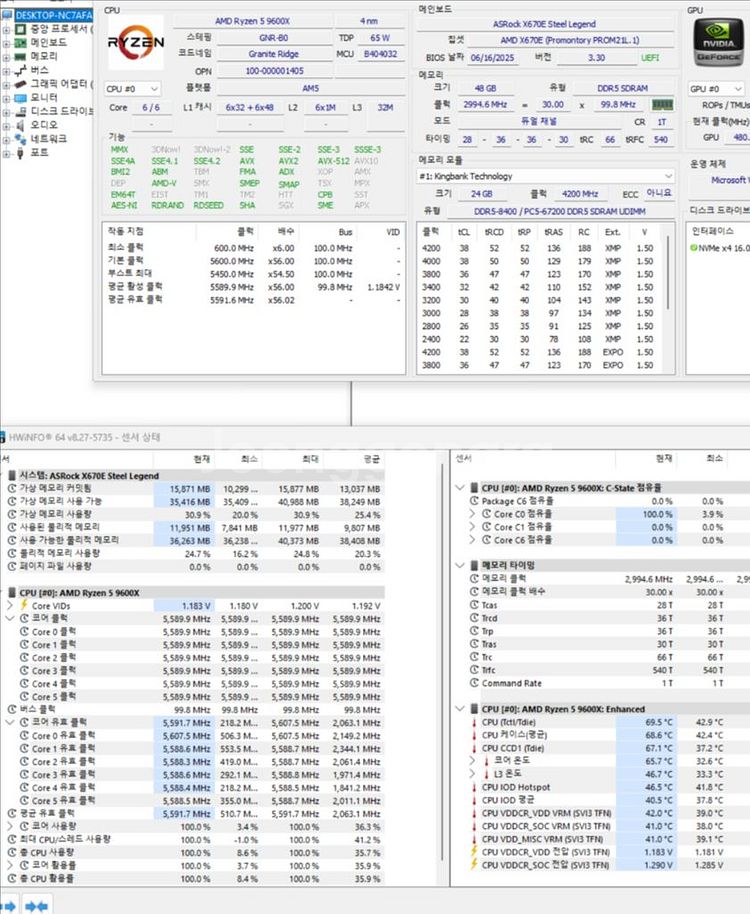
Task: Select the 디스크 드라이브 tree icon
Action: [21, 111]
